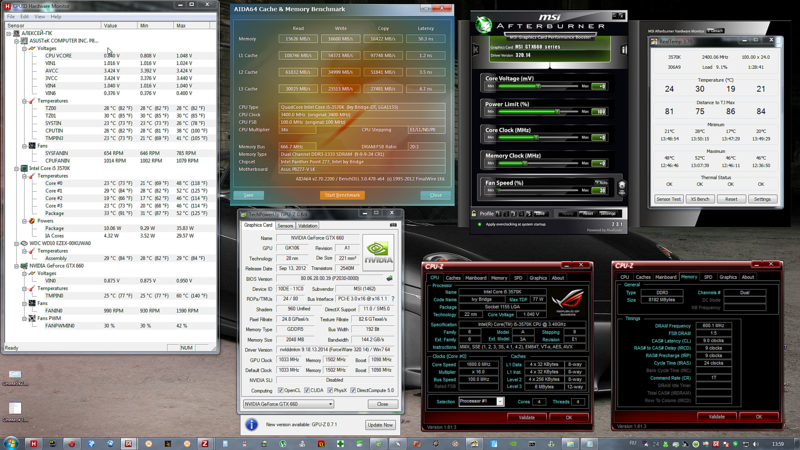Click the green cross taskbar icon
This screenshot has width=800, height=450.
(340, 444)
